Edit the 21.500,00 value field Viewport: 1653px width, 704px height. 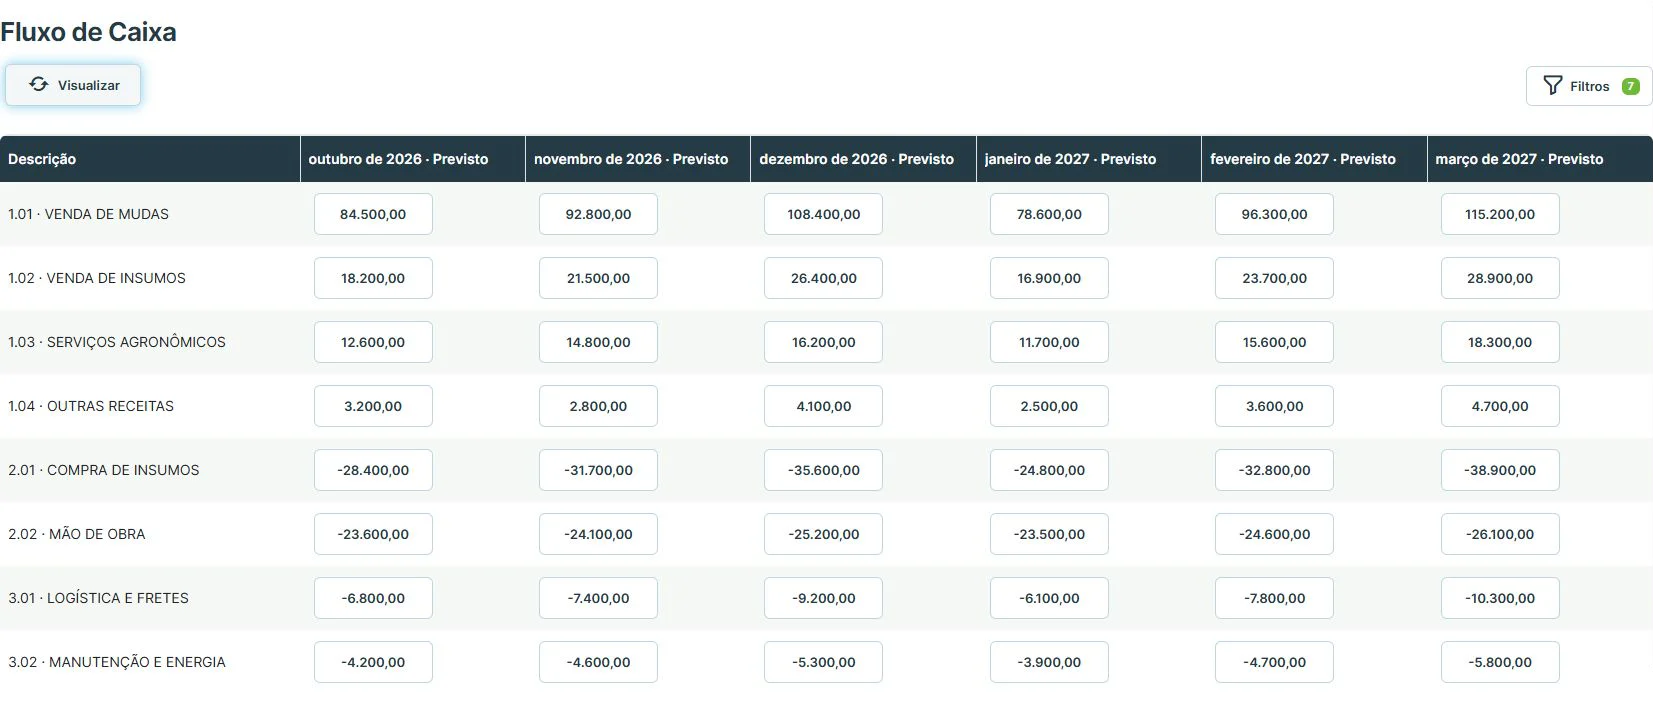[x=598, y=278]
